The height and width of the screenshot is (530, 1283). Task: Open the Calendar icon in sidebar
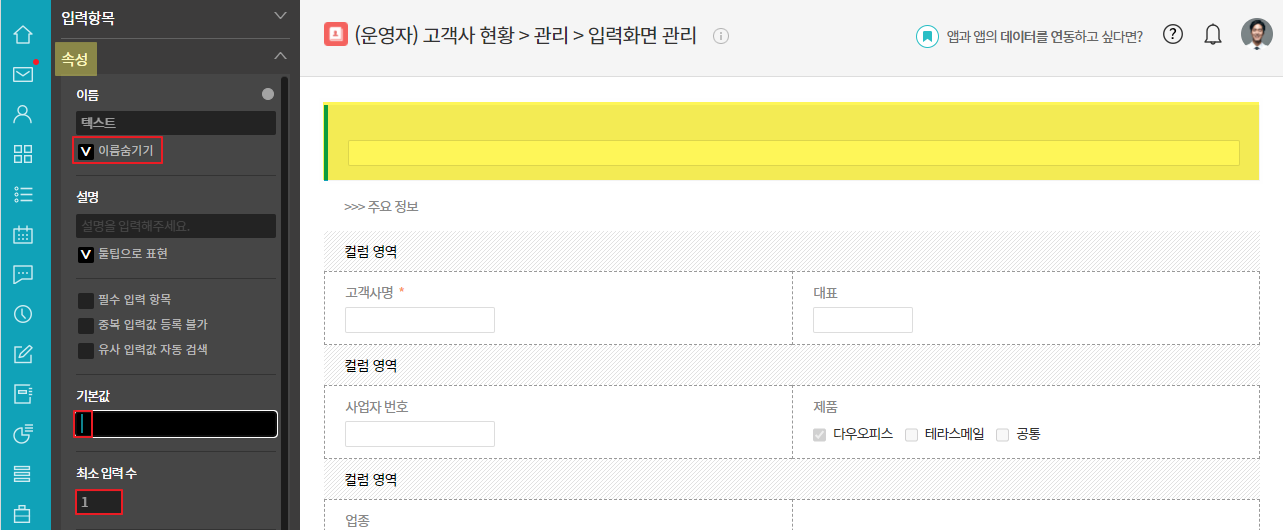(x=22, y=235)
